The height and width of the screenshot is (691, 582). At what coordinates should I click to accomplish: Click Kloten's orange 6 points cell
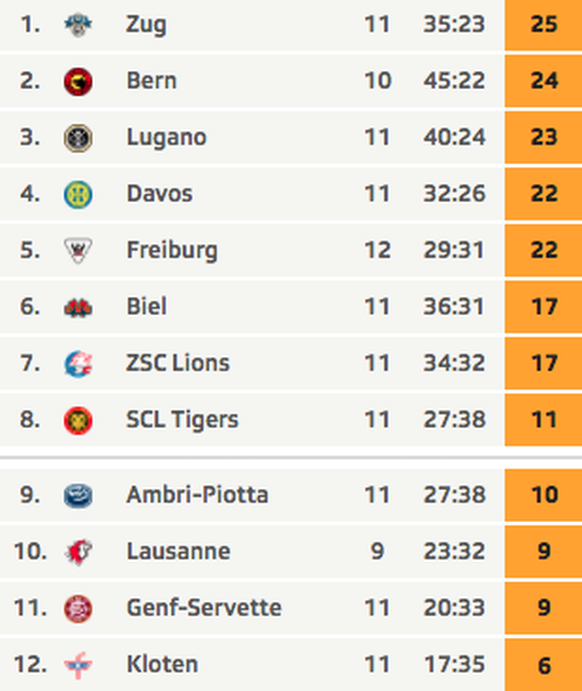(544, 665)
